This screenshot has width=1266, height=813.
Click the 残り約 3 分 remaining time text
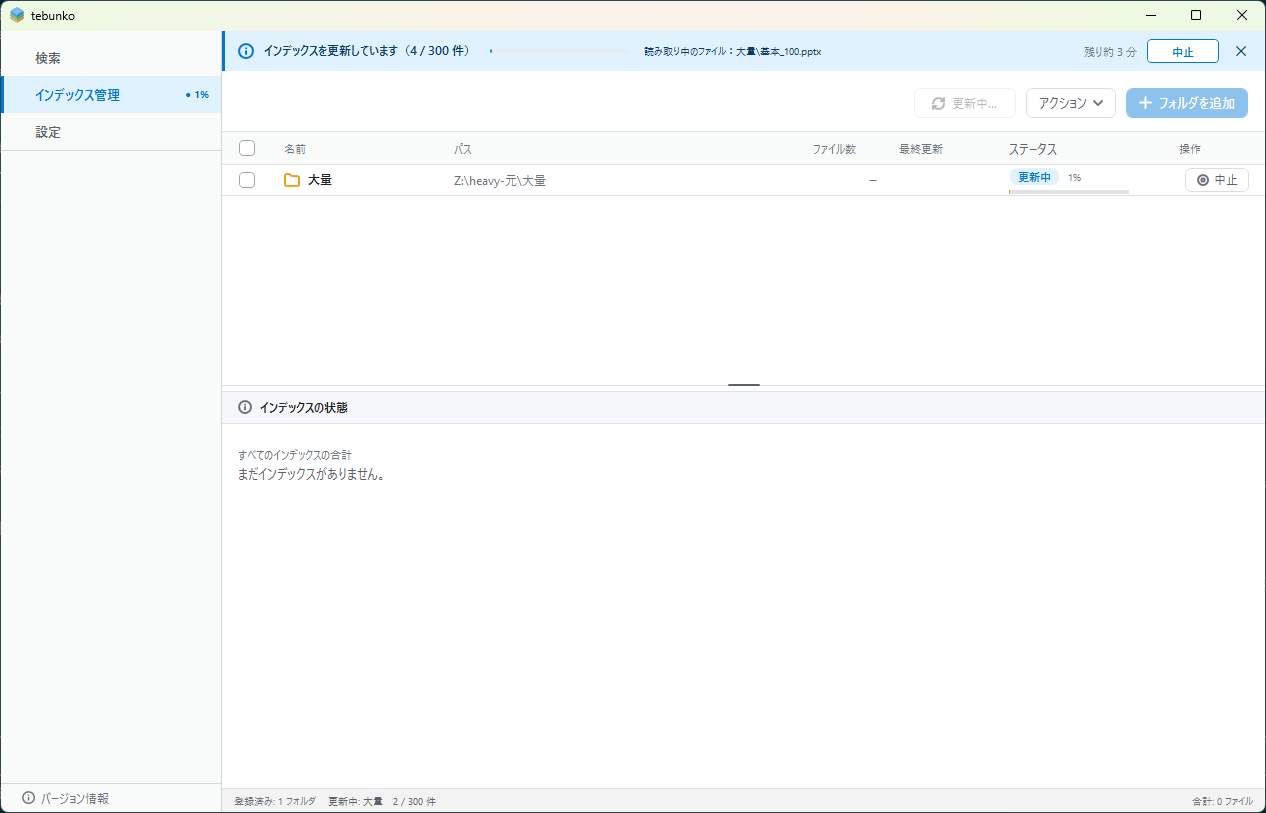pyautogui.click(x=1109, y=52)
